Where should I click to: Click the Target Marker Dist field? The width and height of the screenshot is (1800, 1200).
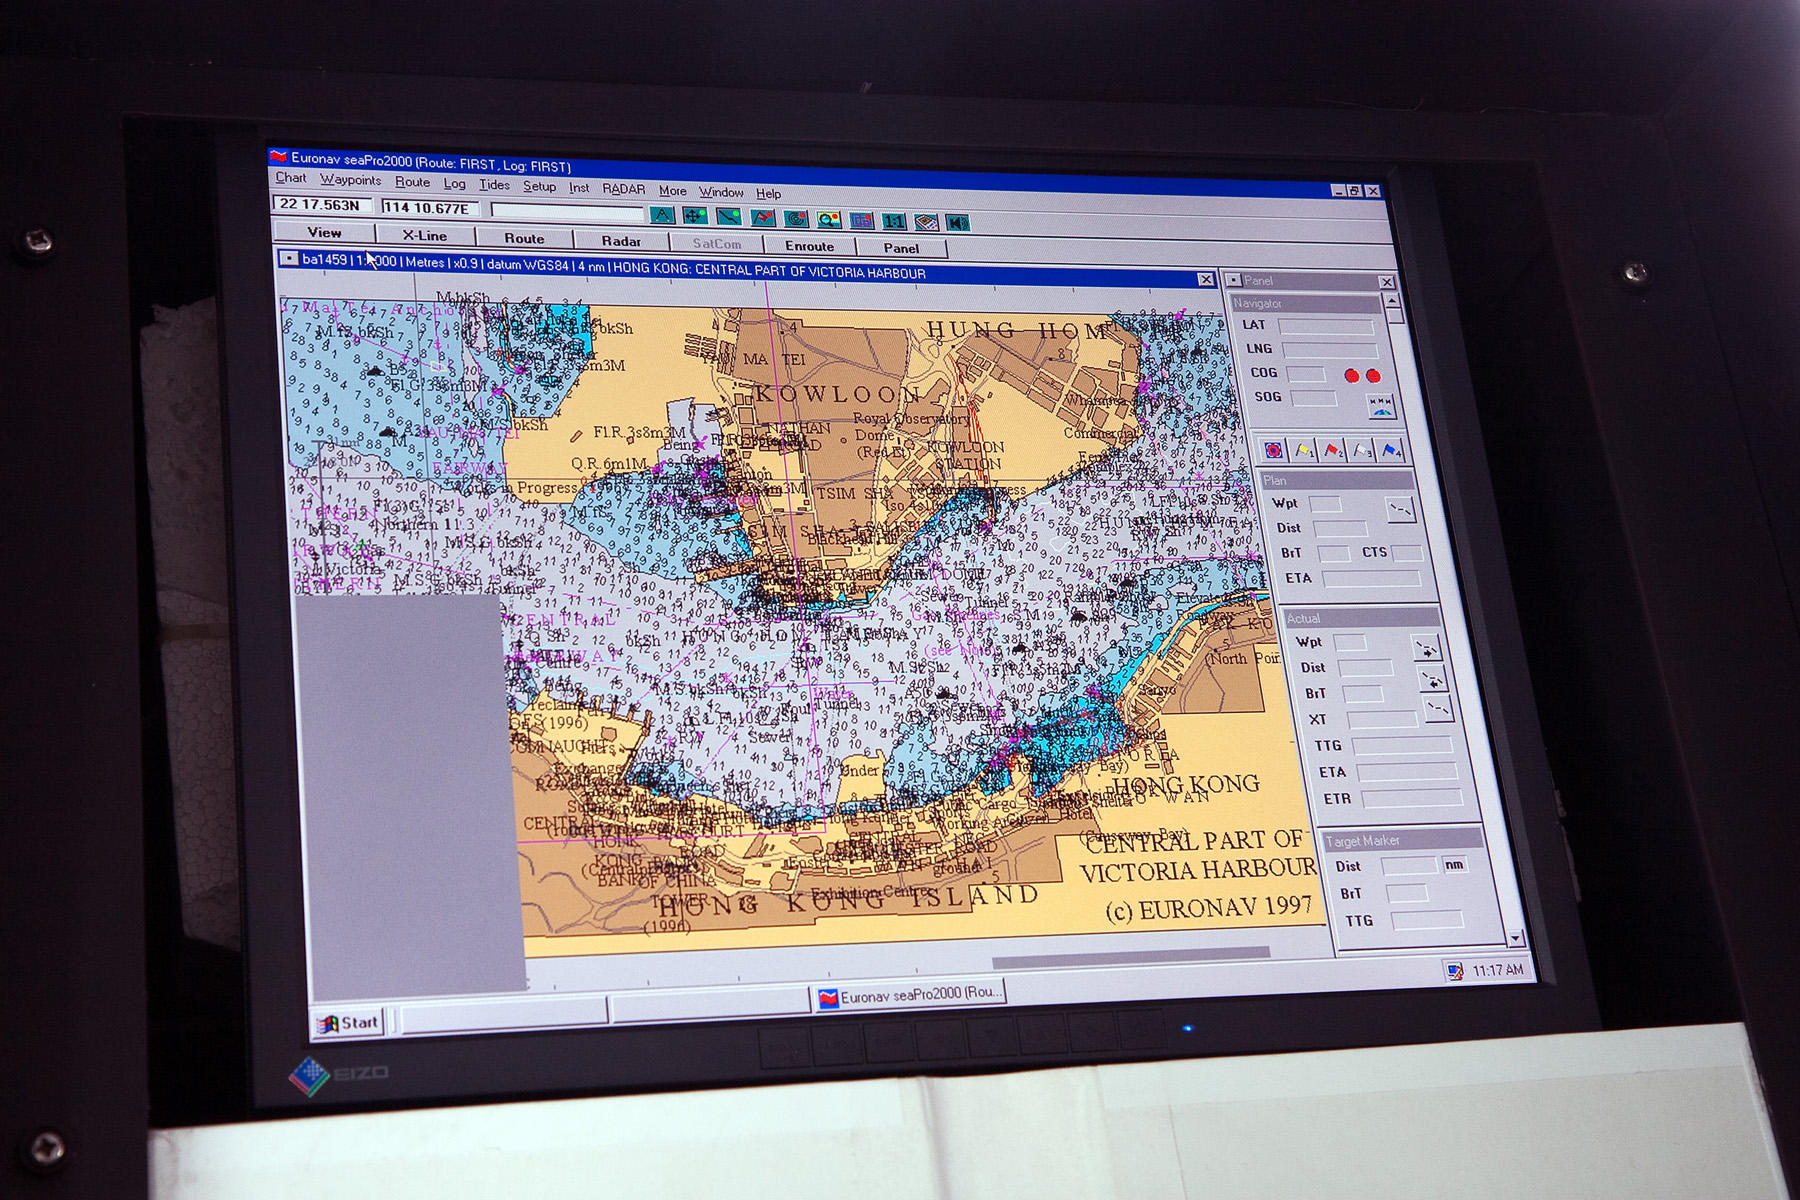1409,866
